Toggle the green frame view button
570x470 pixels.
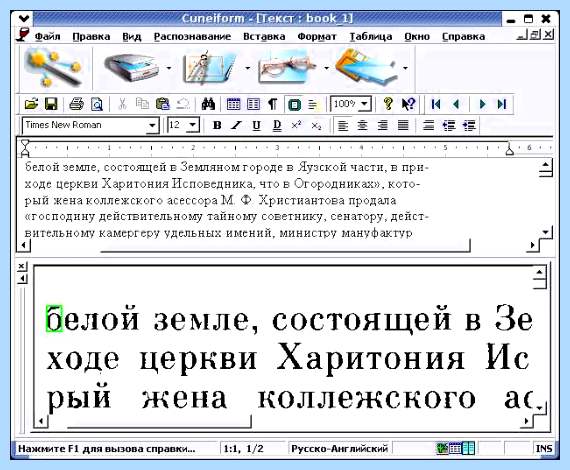point(294,105)
